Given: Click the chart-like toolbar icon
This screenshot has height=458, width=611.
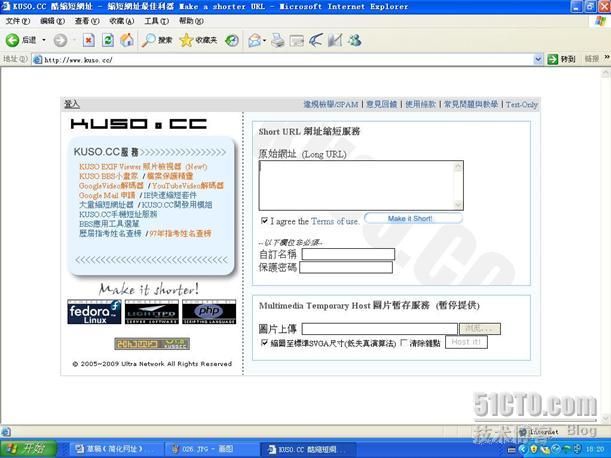Looking at the screenshot, I should click(x=335, y=40).
